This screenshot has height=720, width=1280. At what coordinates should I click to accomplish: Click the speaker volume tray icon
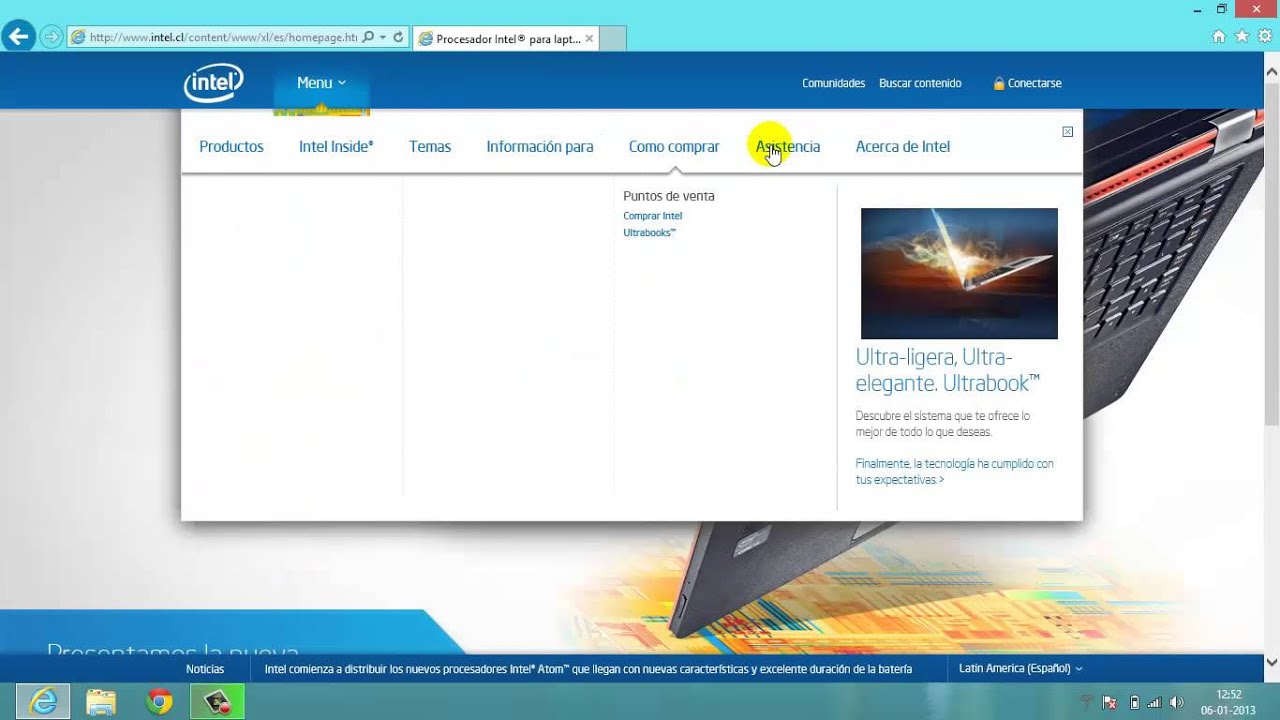(1177, 702)
